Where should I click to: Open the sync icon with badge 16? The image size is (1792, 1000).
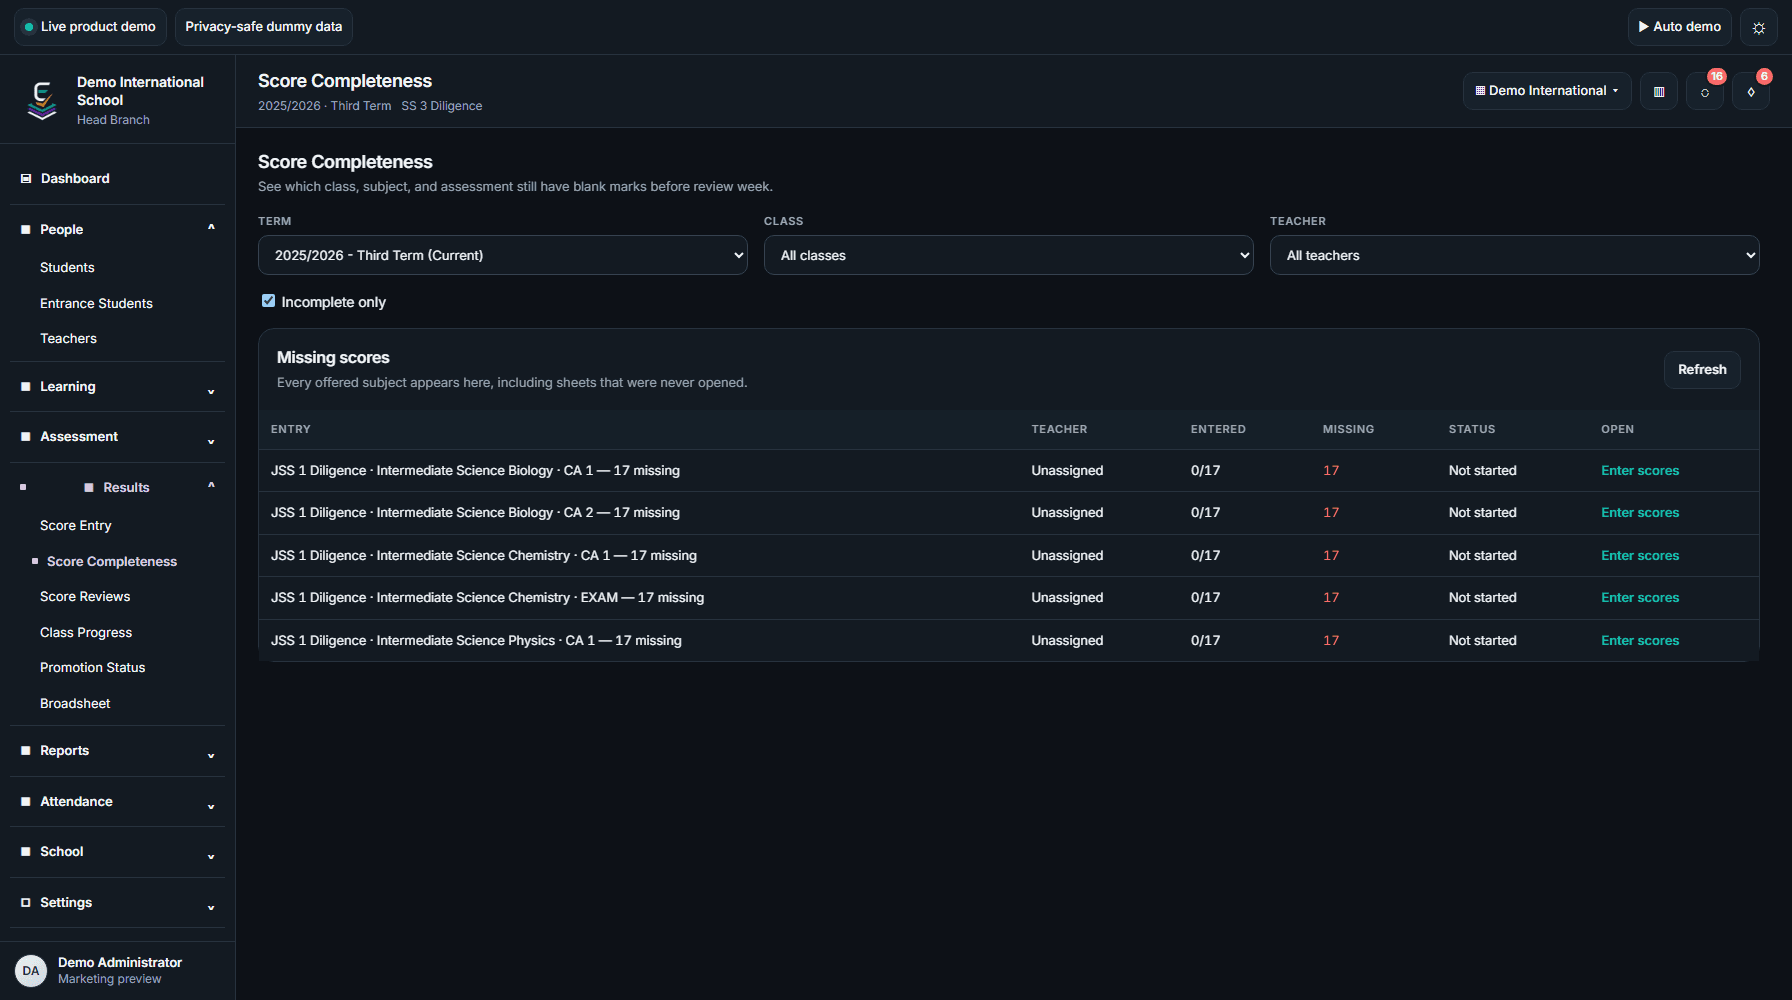click(x=1705, y=91)
